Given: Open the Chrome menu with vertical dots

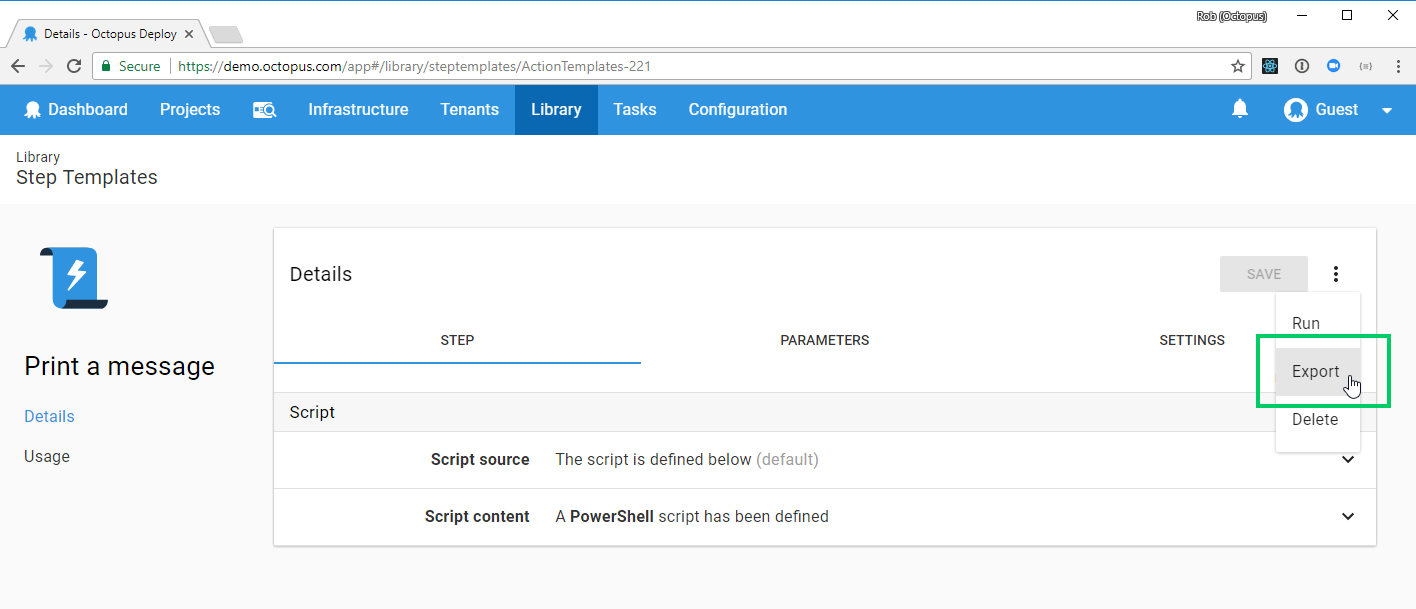Looking at the screenshot, I should coord(1397,66).
